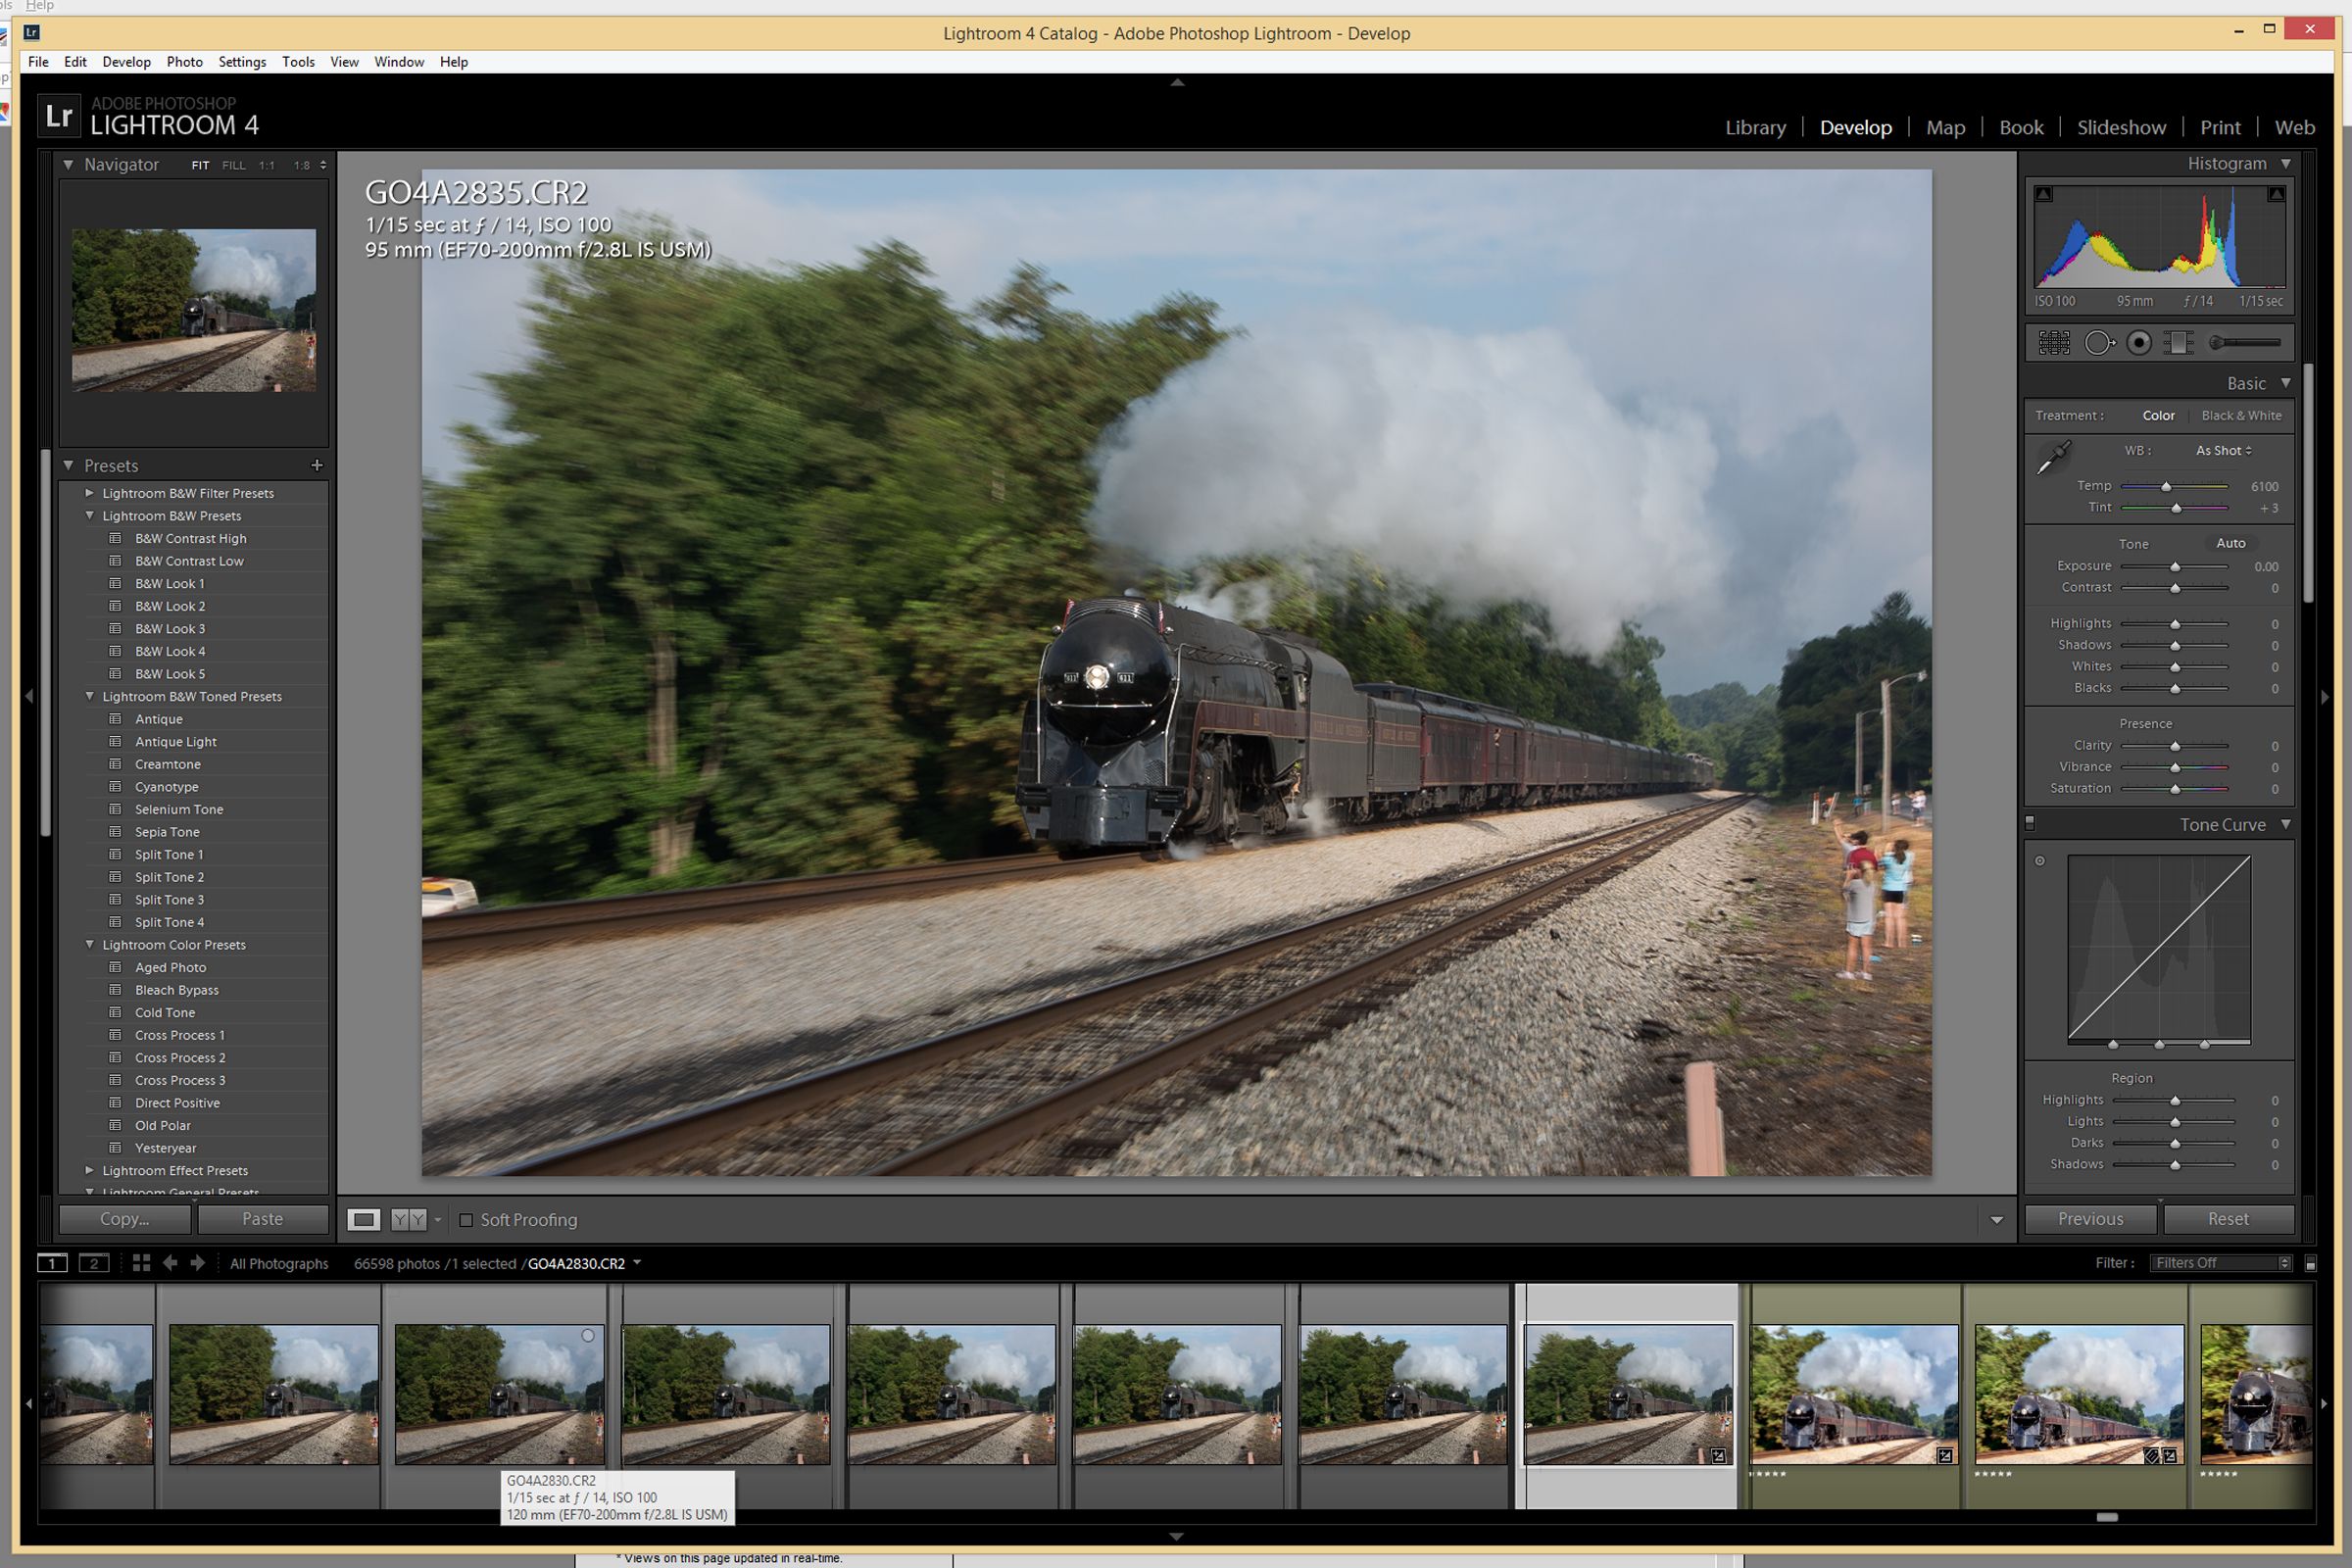This screenshot has width=2352, height=1568.
Task: Activate the Spot Removal tool
Action: pos(2098,343)
